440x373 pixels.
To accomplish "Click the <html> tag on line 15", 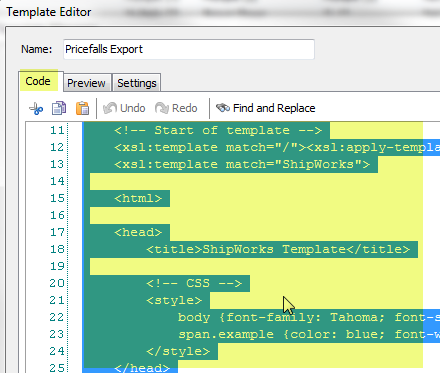I will [138, 198].
